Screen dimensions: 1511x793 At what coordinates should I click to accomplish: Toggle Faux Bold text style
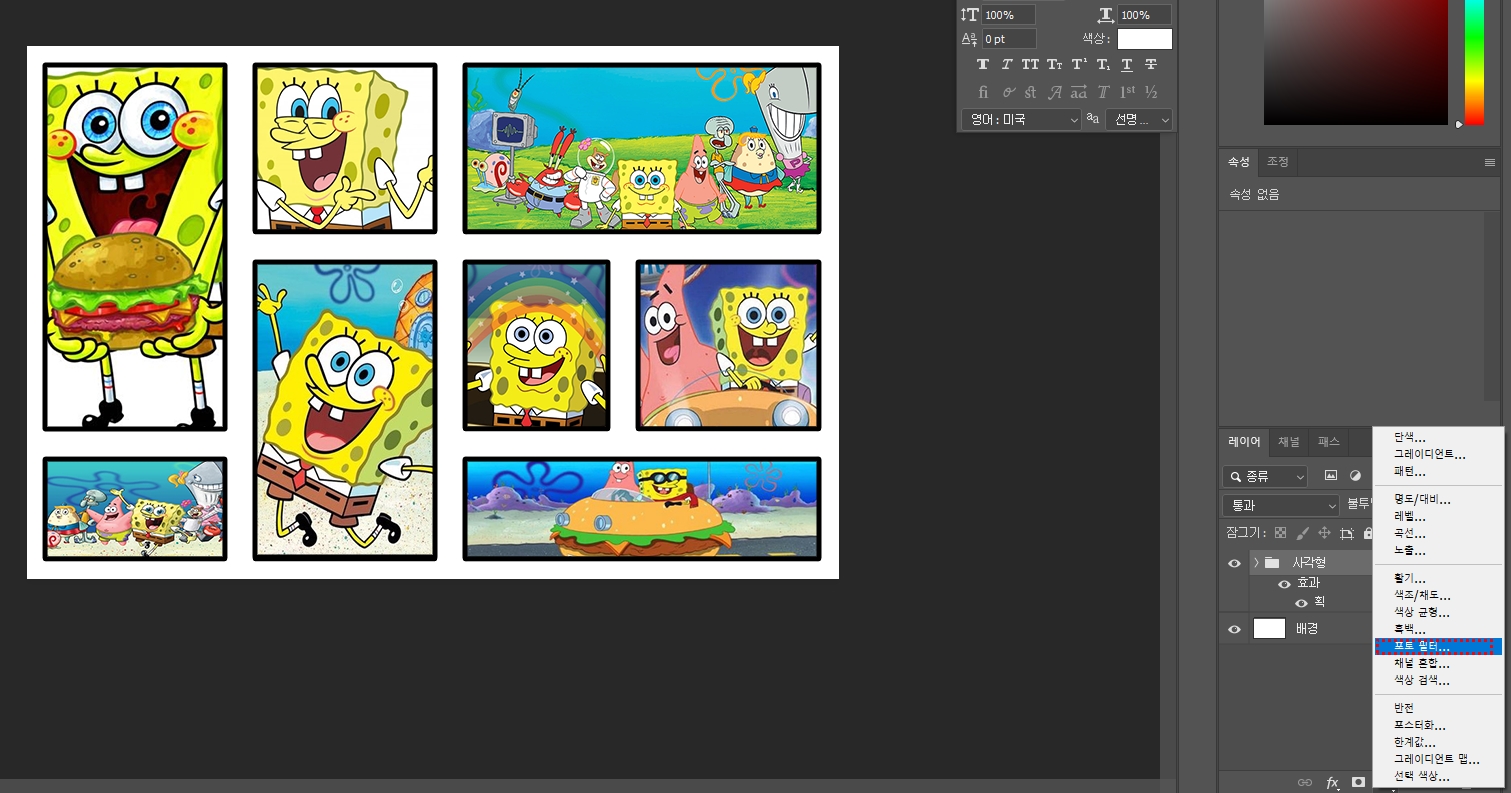click(982, 65)
